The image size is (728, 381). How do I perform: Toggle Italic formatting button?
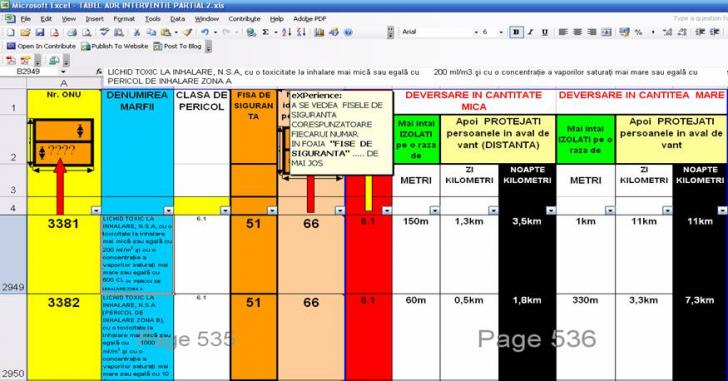point(530,32)
